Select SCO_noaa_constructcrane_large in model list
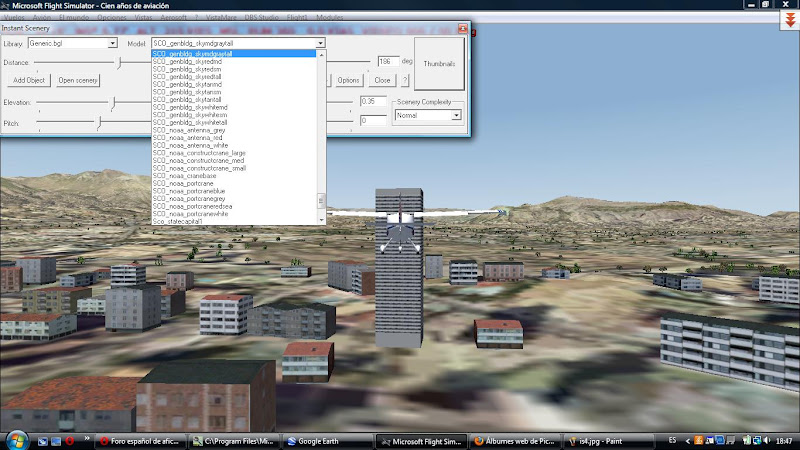This screenshot has width=800, height=450. pyautogui.click(x=234, y=153)
